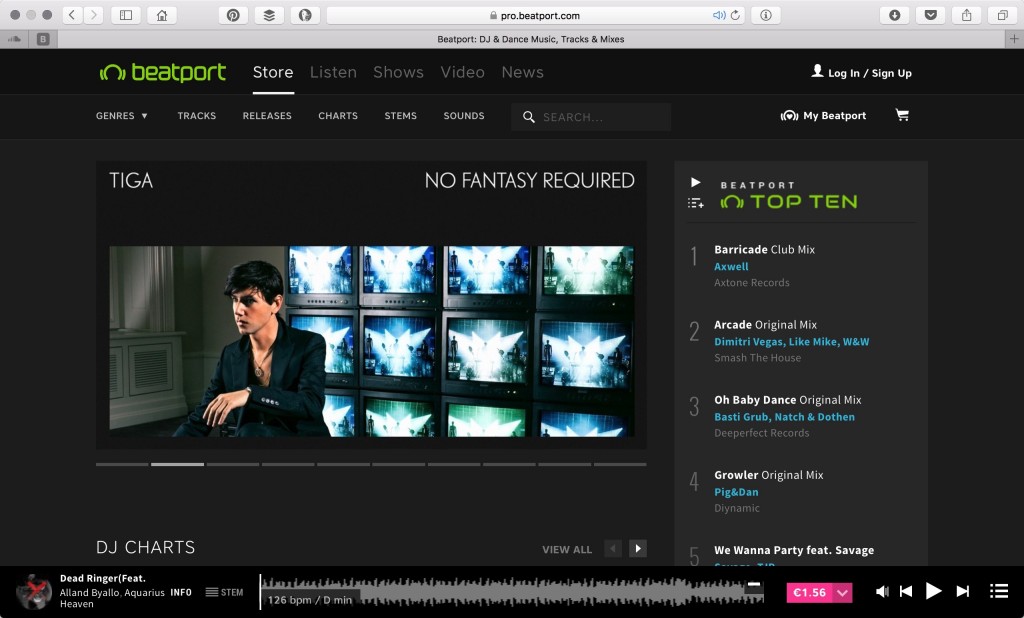
Task: Skip to the next track
Action: point(963,592)
